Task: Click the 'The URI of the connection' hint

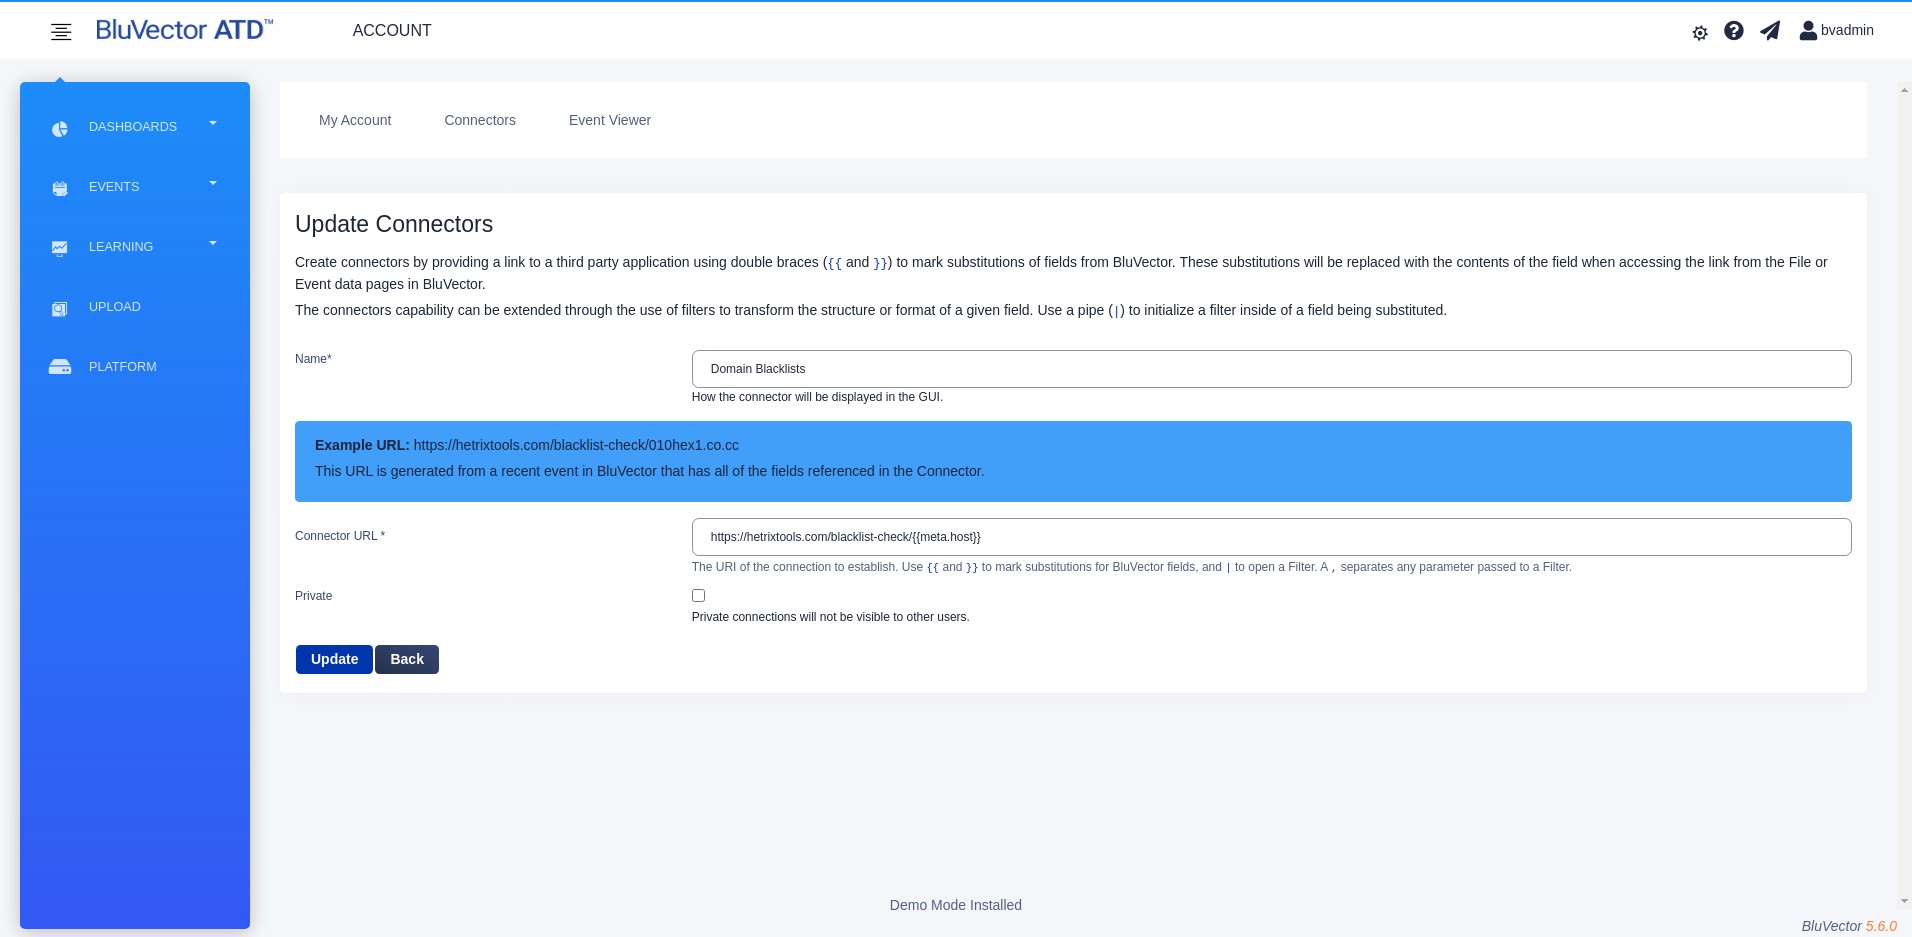Action: [x=1131, y=567]
